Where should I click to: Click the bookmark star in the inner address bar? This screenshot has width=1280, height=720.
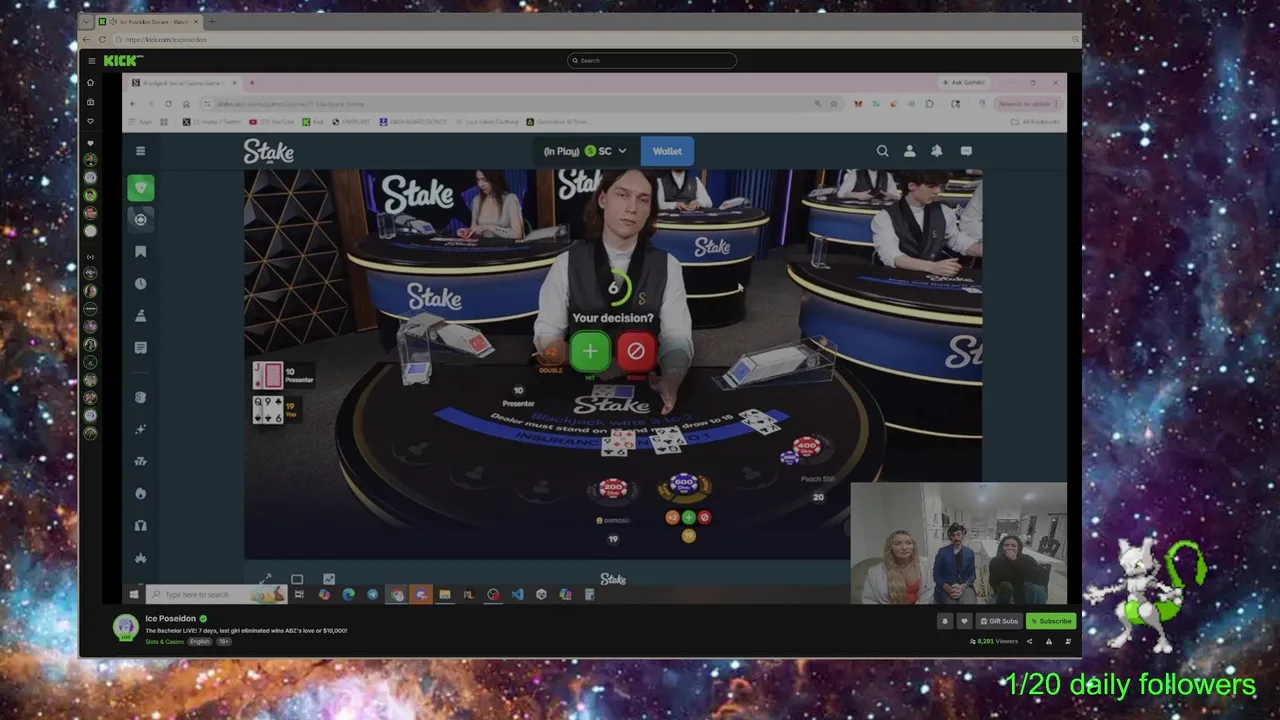click(833, 103)
